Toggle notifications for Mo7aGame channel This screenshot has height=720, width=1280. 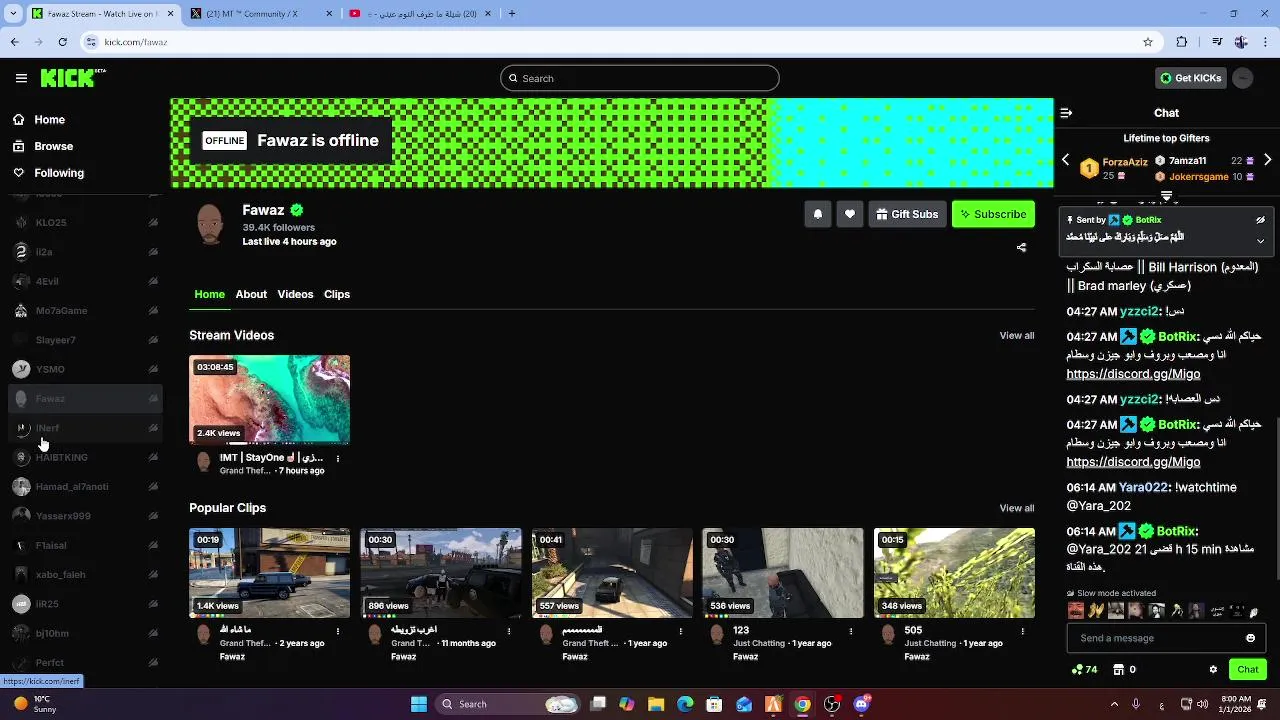153,310
